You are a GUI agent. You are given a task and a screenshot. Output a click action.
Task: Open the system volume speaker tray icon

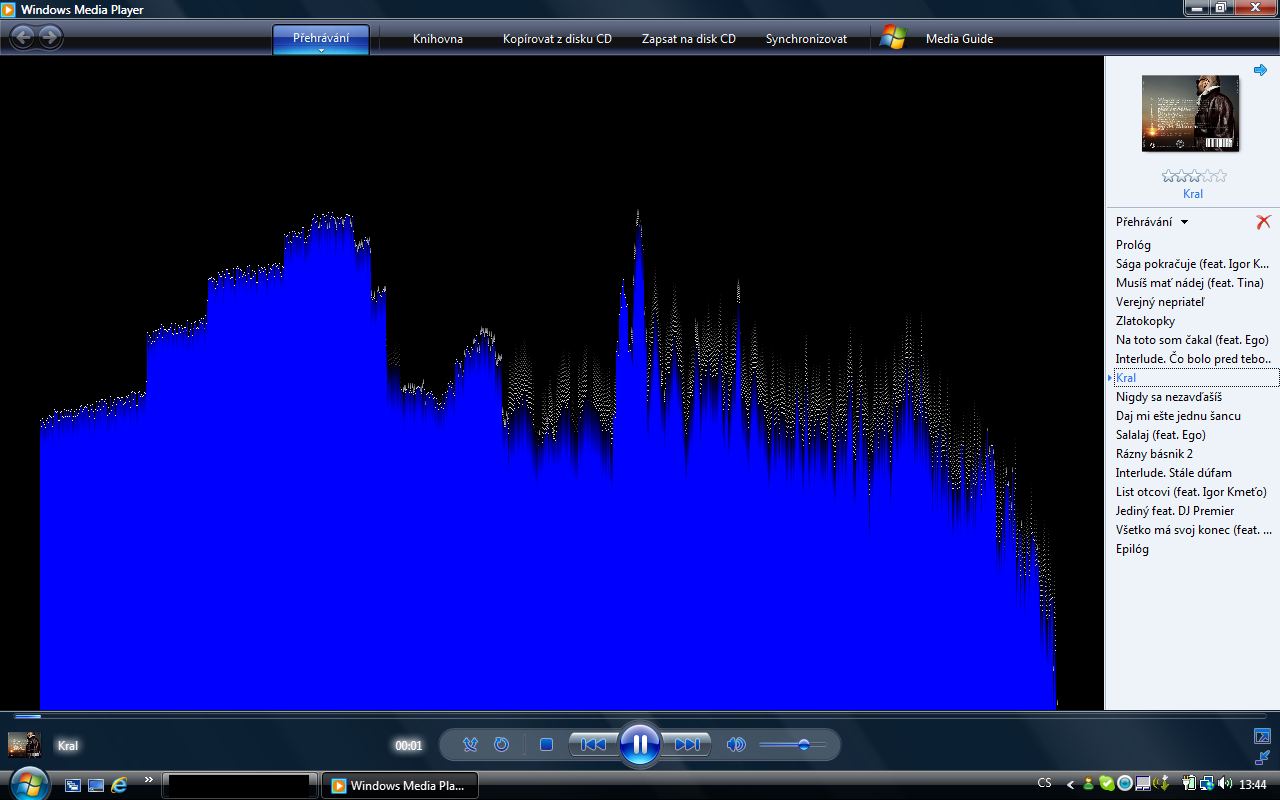[1225, 784]
